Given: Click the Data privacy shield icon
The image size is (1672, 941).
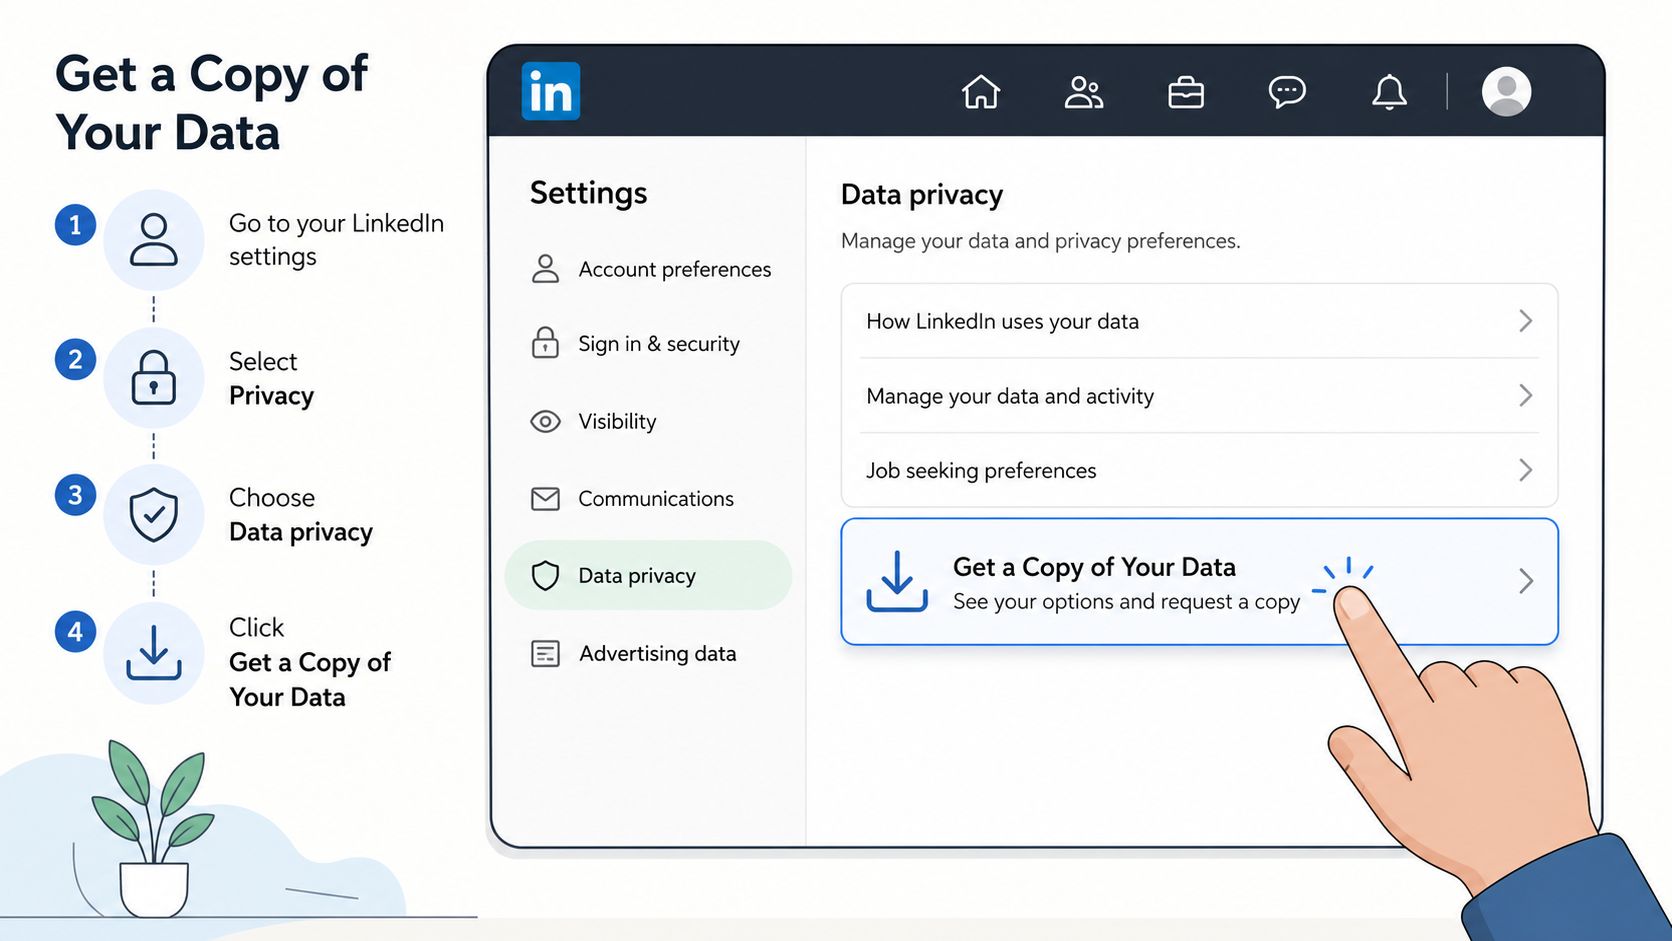Looking at the screenshot, I should coord(545,575).
